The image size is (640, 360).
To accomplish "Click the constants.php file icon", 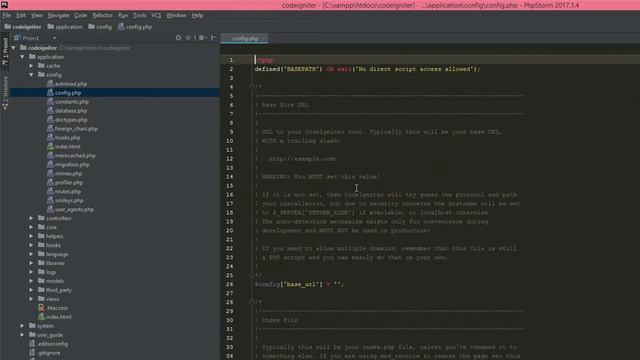I will pos(50,102).
